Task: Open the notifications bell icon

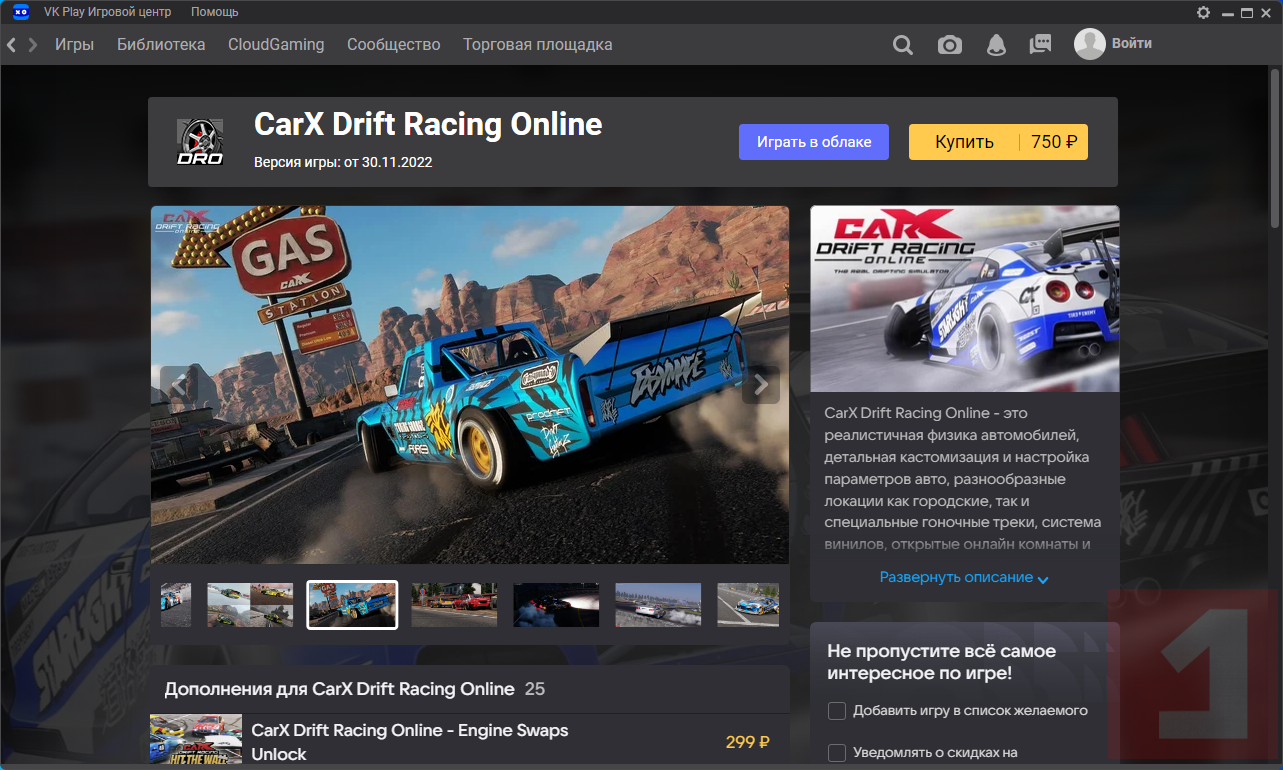Action: [x=996, y=45]
